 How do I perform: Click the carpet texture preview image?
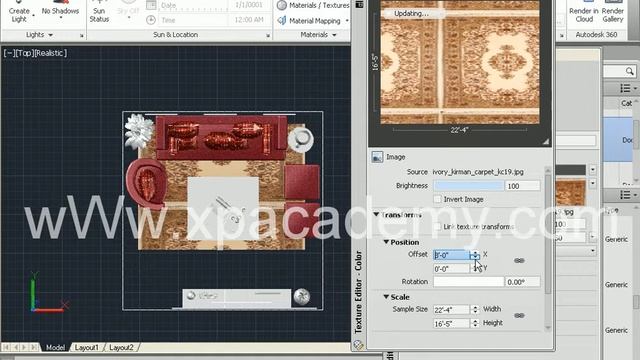click(460, 62)
